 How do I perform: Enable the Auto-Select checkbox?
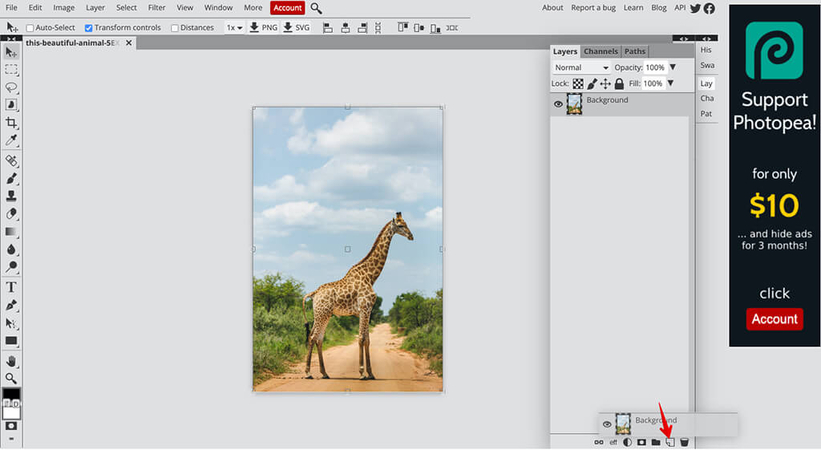pos(28,28)
